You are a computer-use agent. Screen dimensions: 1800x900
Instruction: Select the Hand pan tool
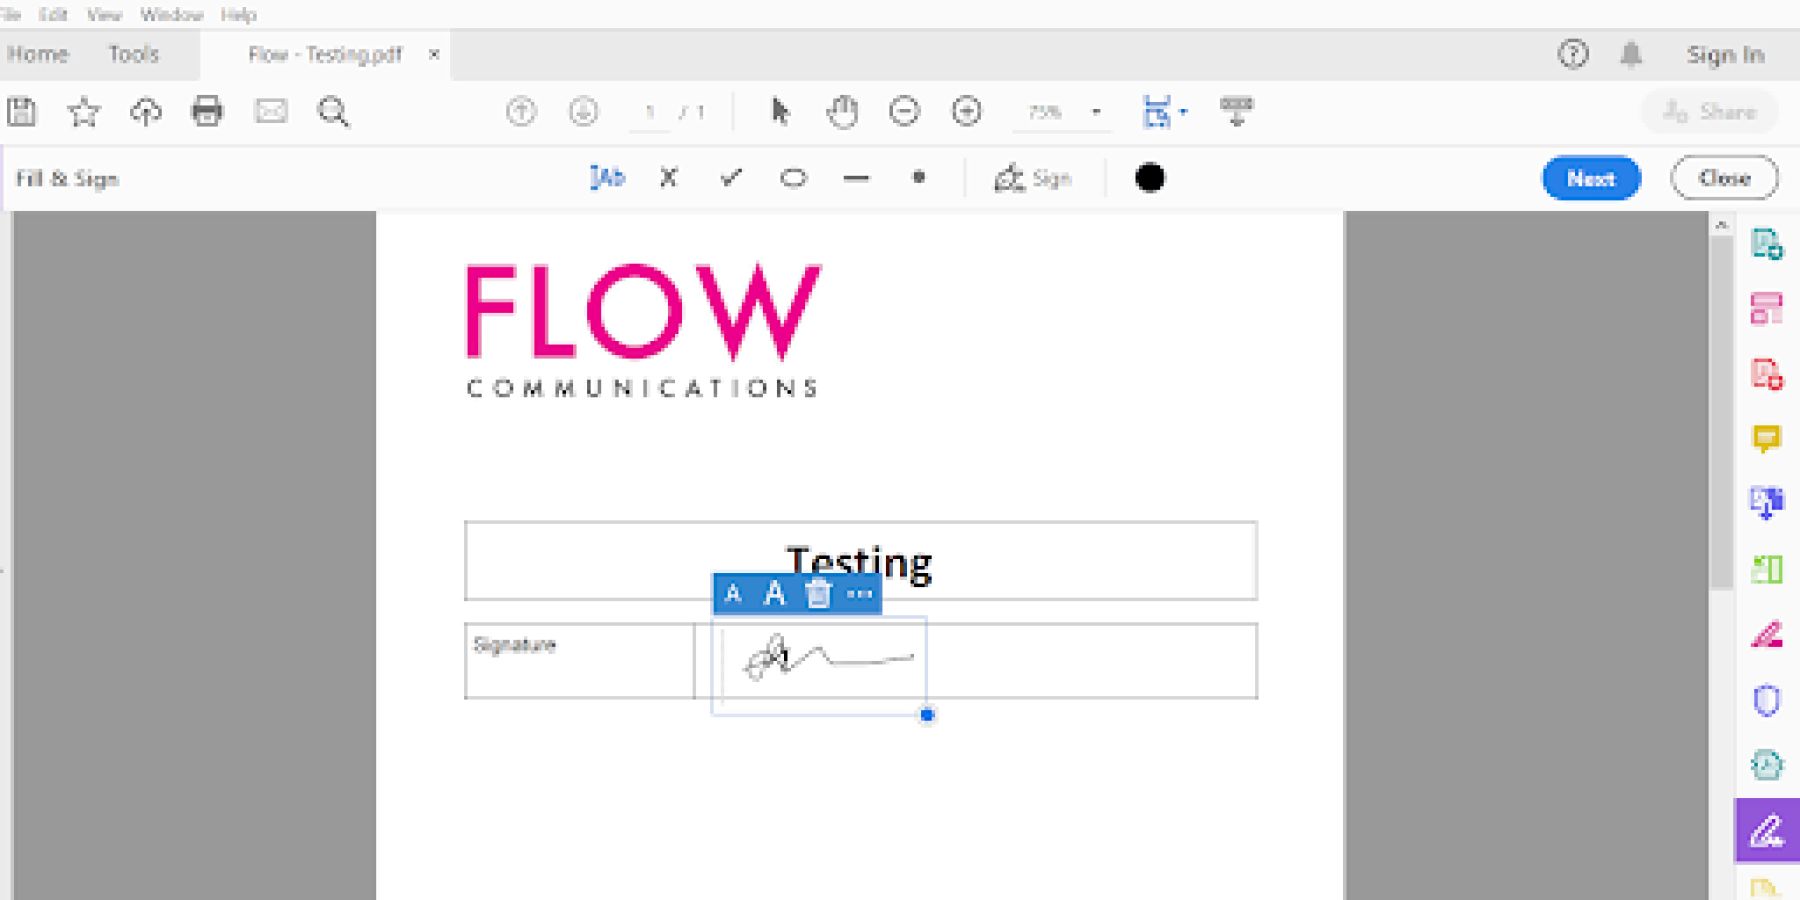(842, 111)
